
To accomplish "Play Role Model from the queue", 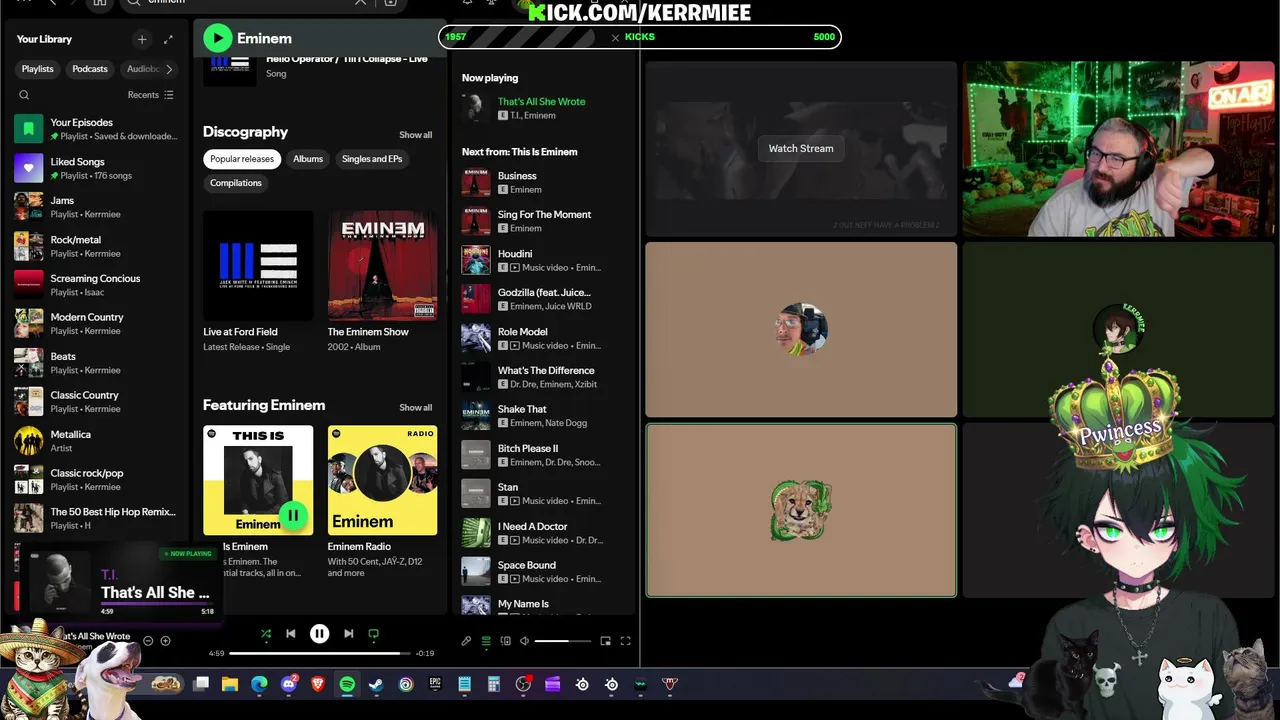I will tap(545, 338).
